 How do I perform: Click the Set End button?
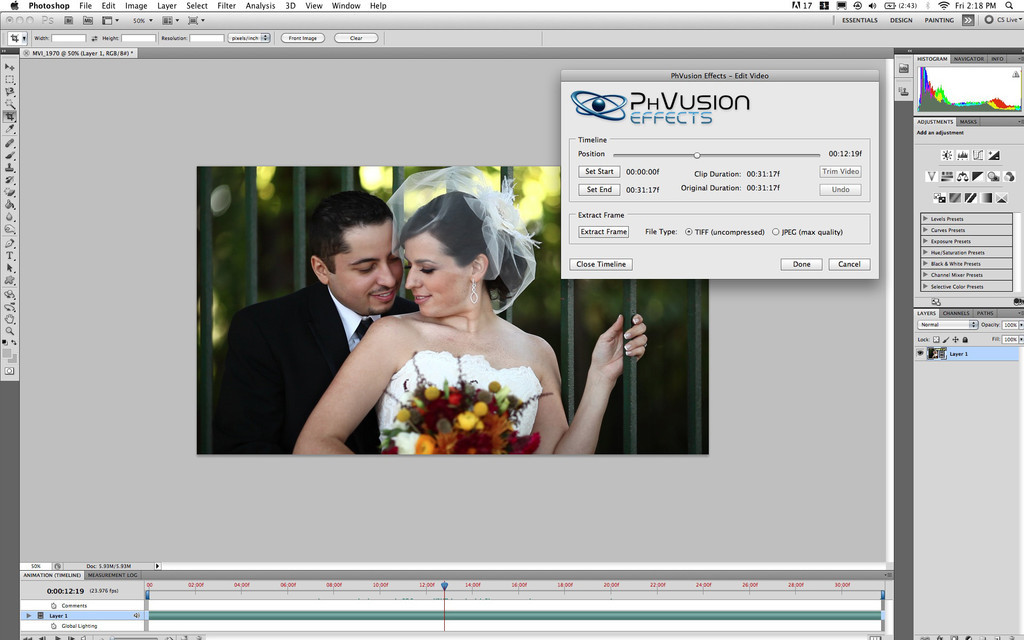[599, 189]
